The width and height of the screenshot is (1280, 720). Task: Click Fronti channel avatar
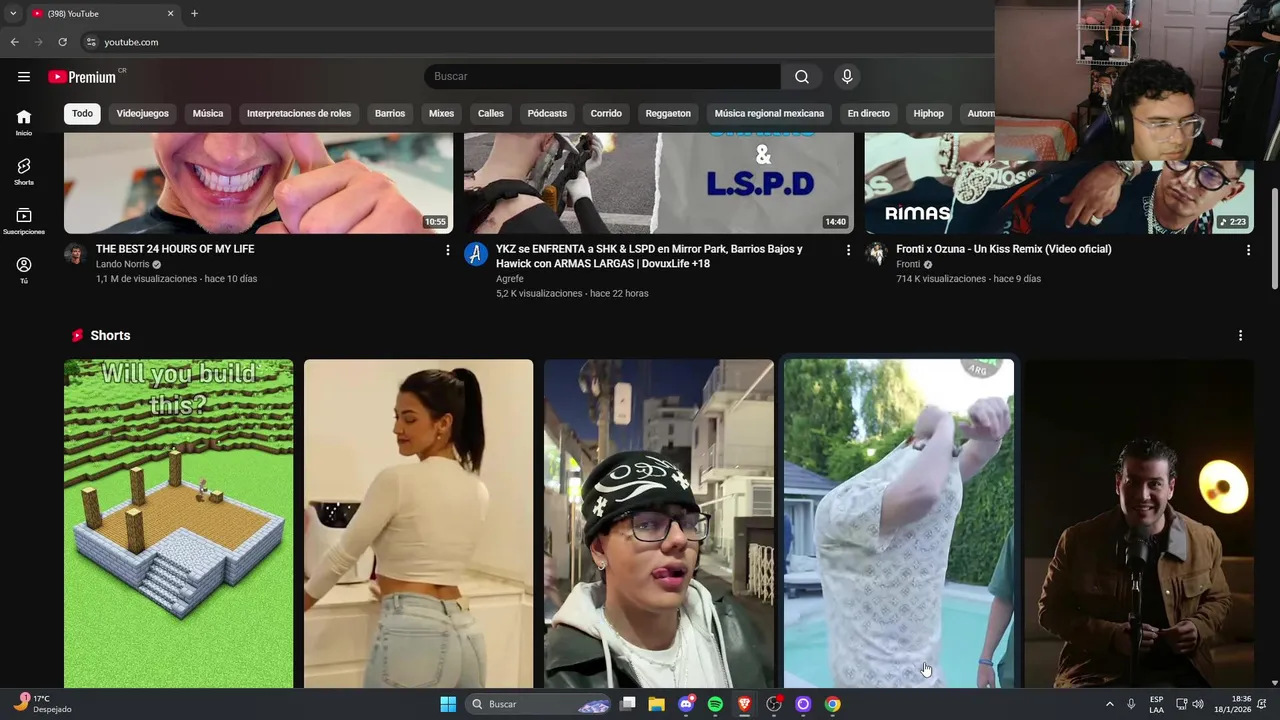pos(876,254)
